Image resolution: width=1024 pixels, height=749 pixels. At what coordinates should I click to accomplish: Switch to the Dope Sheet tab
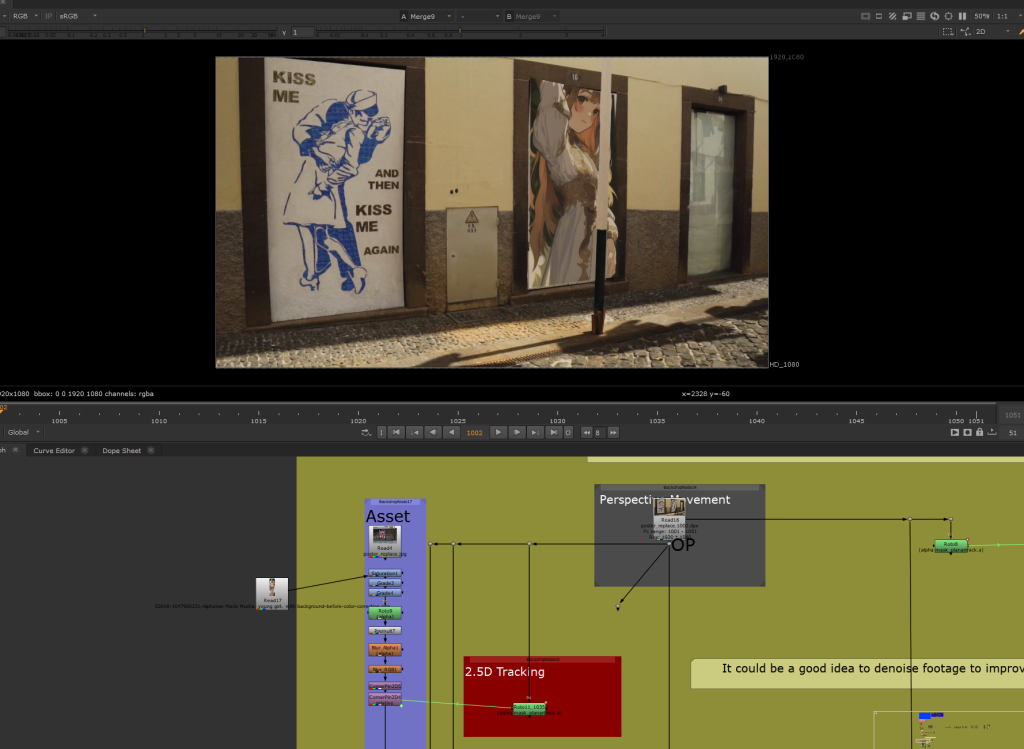point(121,451)
